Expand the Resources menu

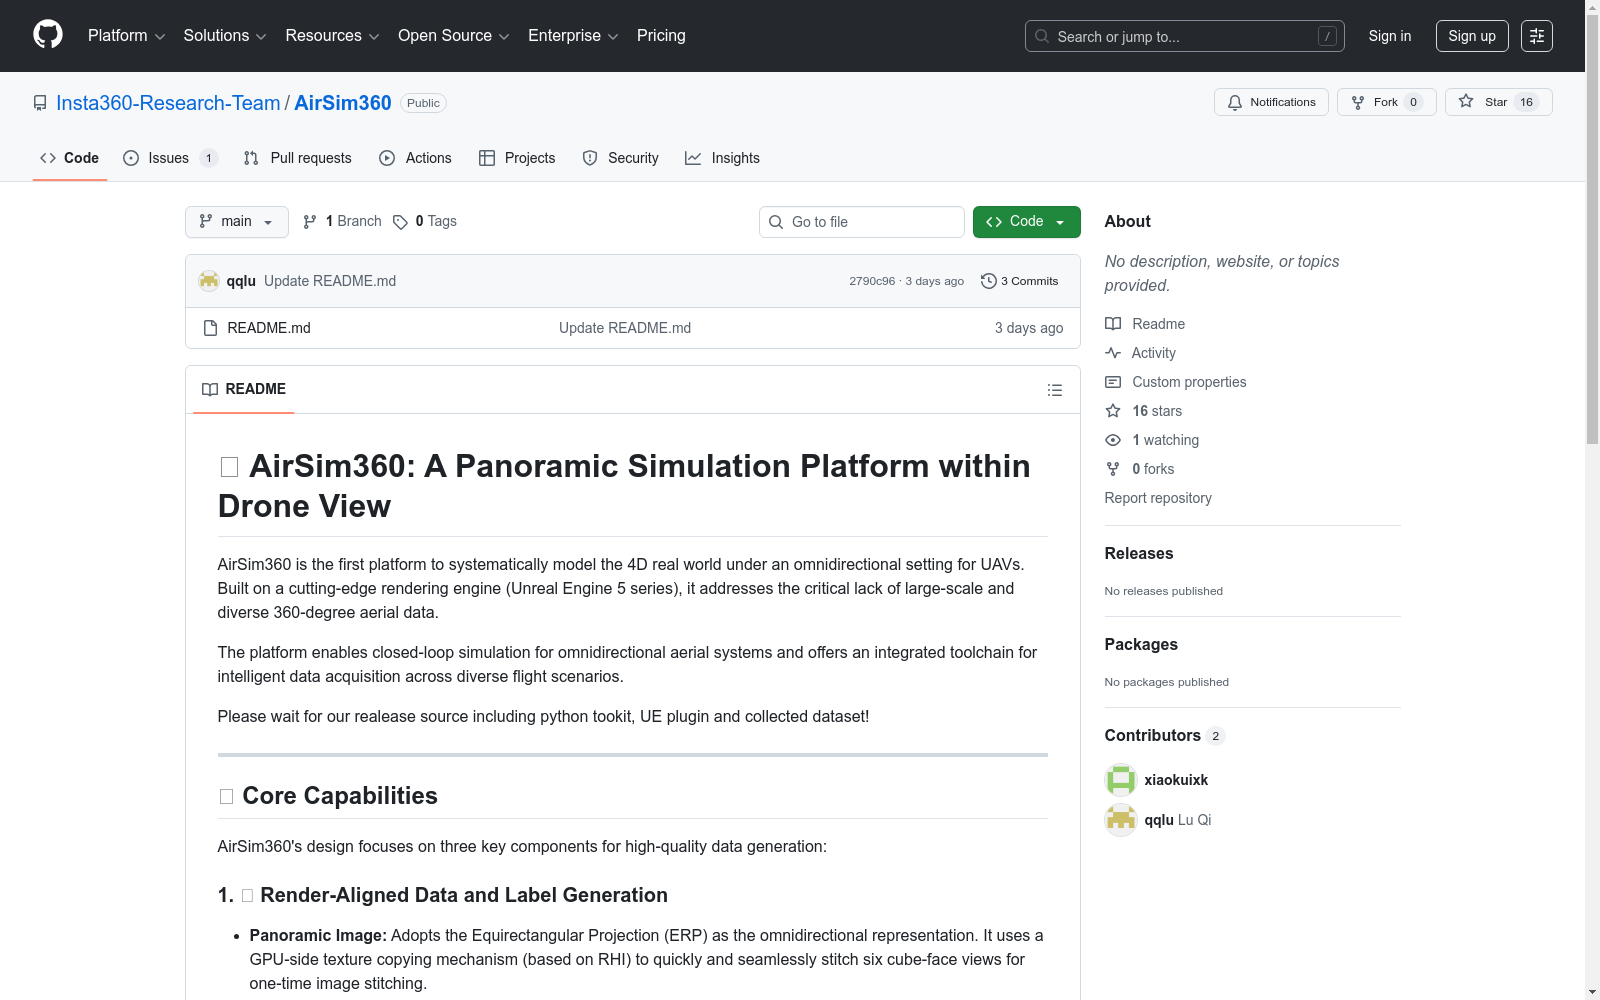point(332,36)
